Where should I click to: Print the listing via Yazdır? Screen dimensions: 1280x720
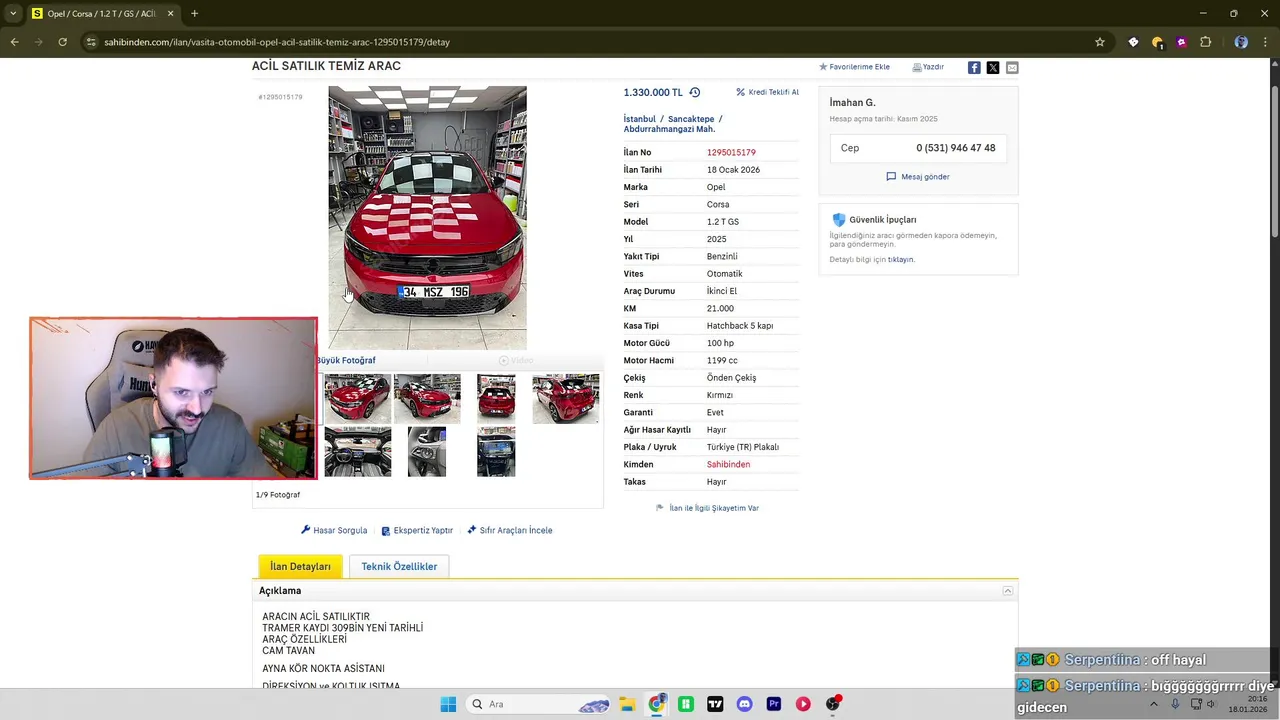(x=928, y=67)
